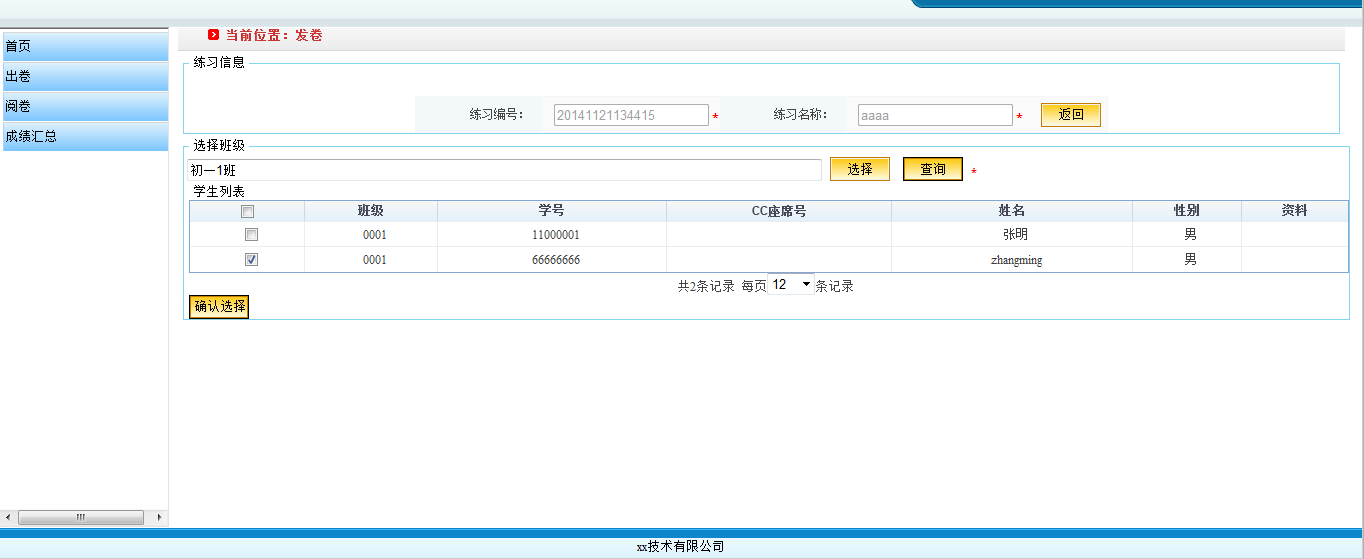This screenshot has width=1364, height=559.
Task: Click the 练习名称 input field
Action: tap(935, 115)
